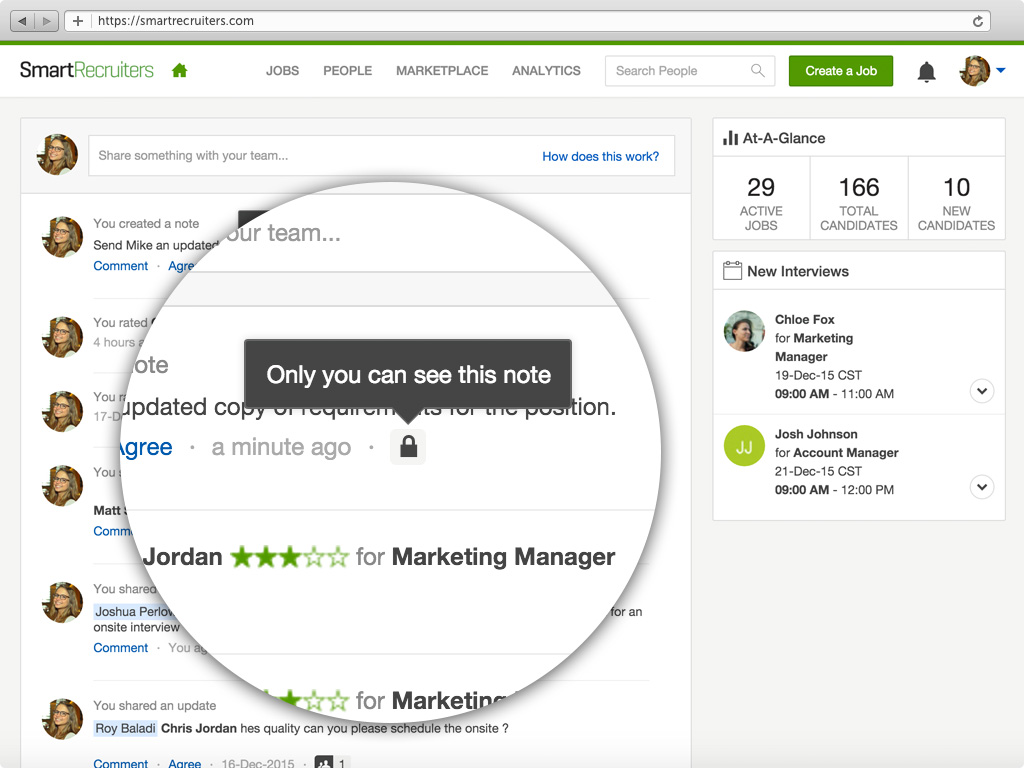
Task: Open the PEOPLE menu item
Action: point(347,71)
